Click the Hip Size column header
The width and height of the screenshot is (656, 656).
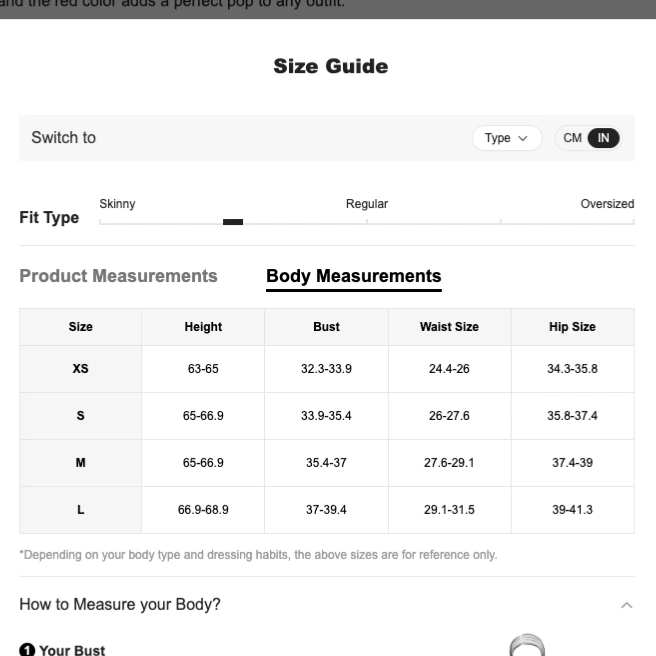572,327
